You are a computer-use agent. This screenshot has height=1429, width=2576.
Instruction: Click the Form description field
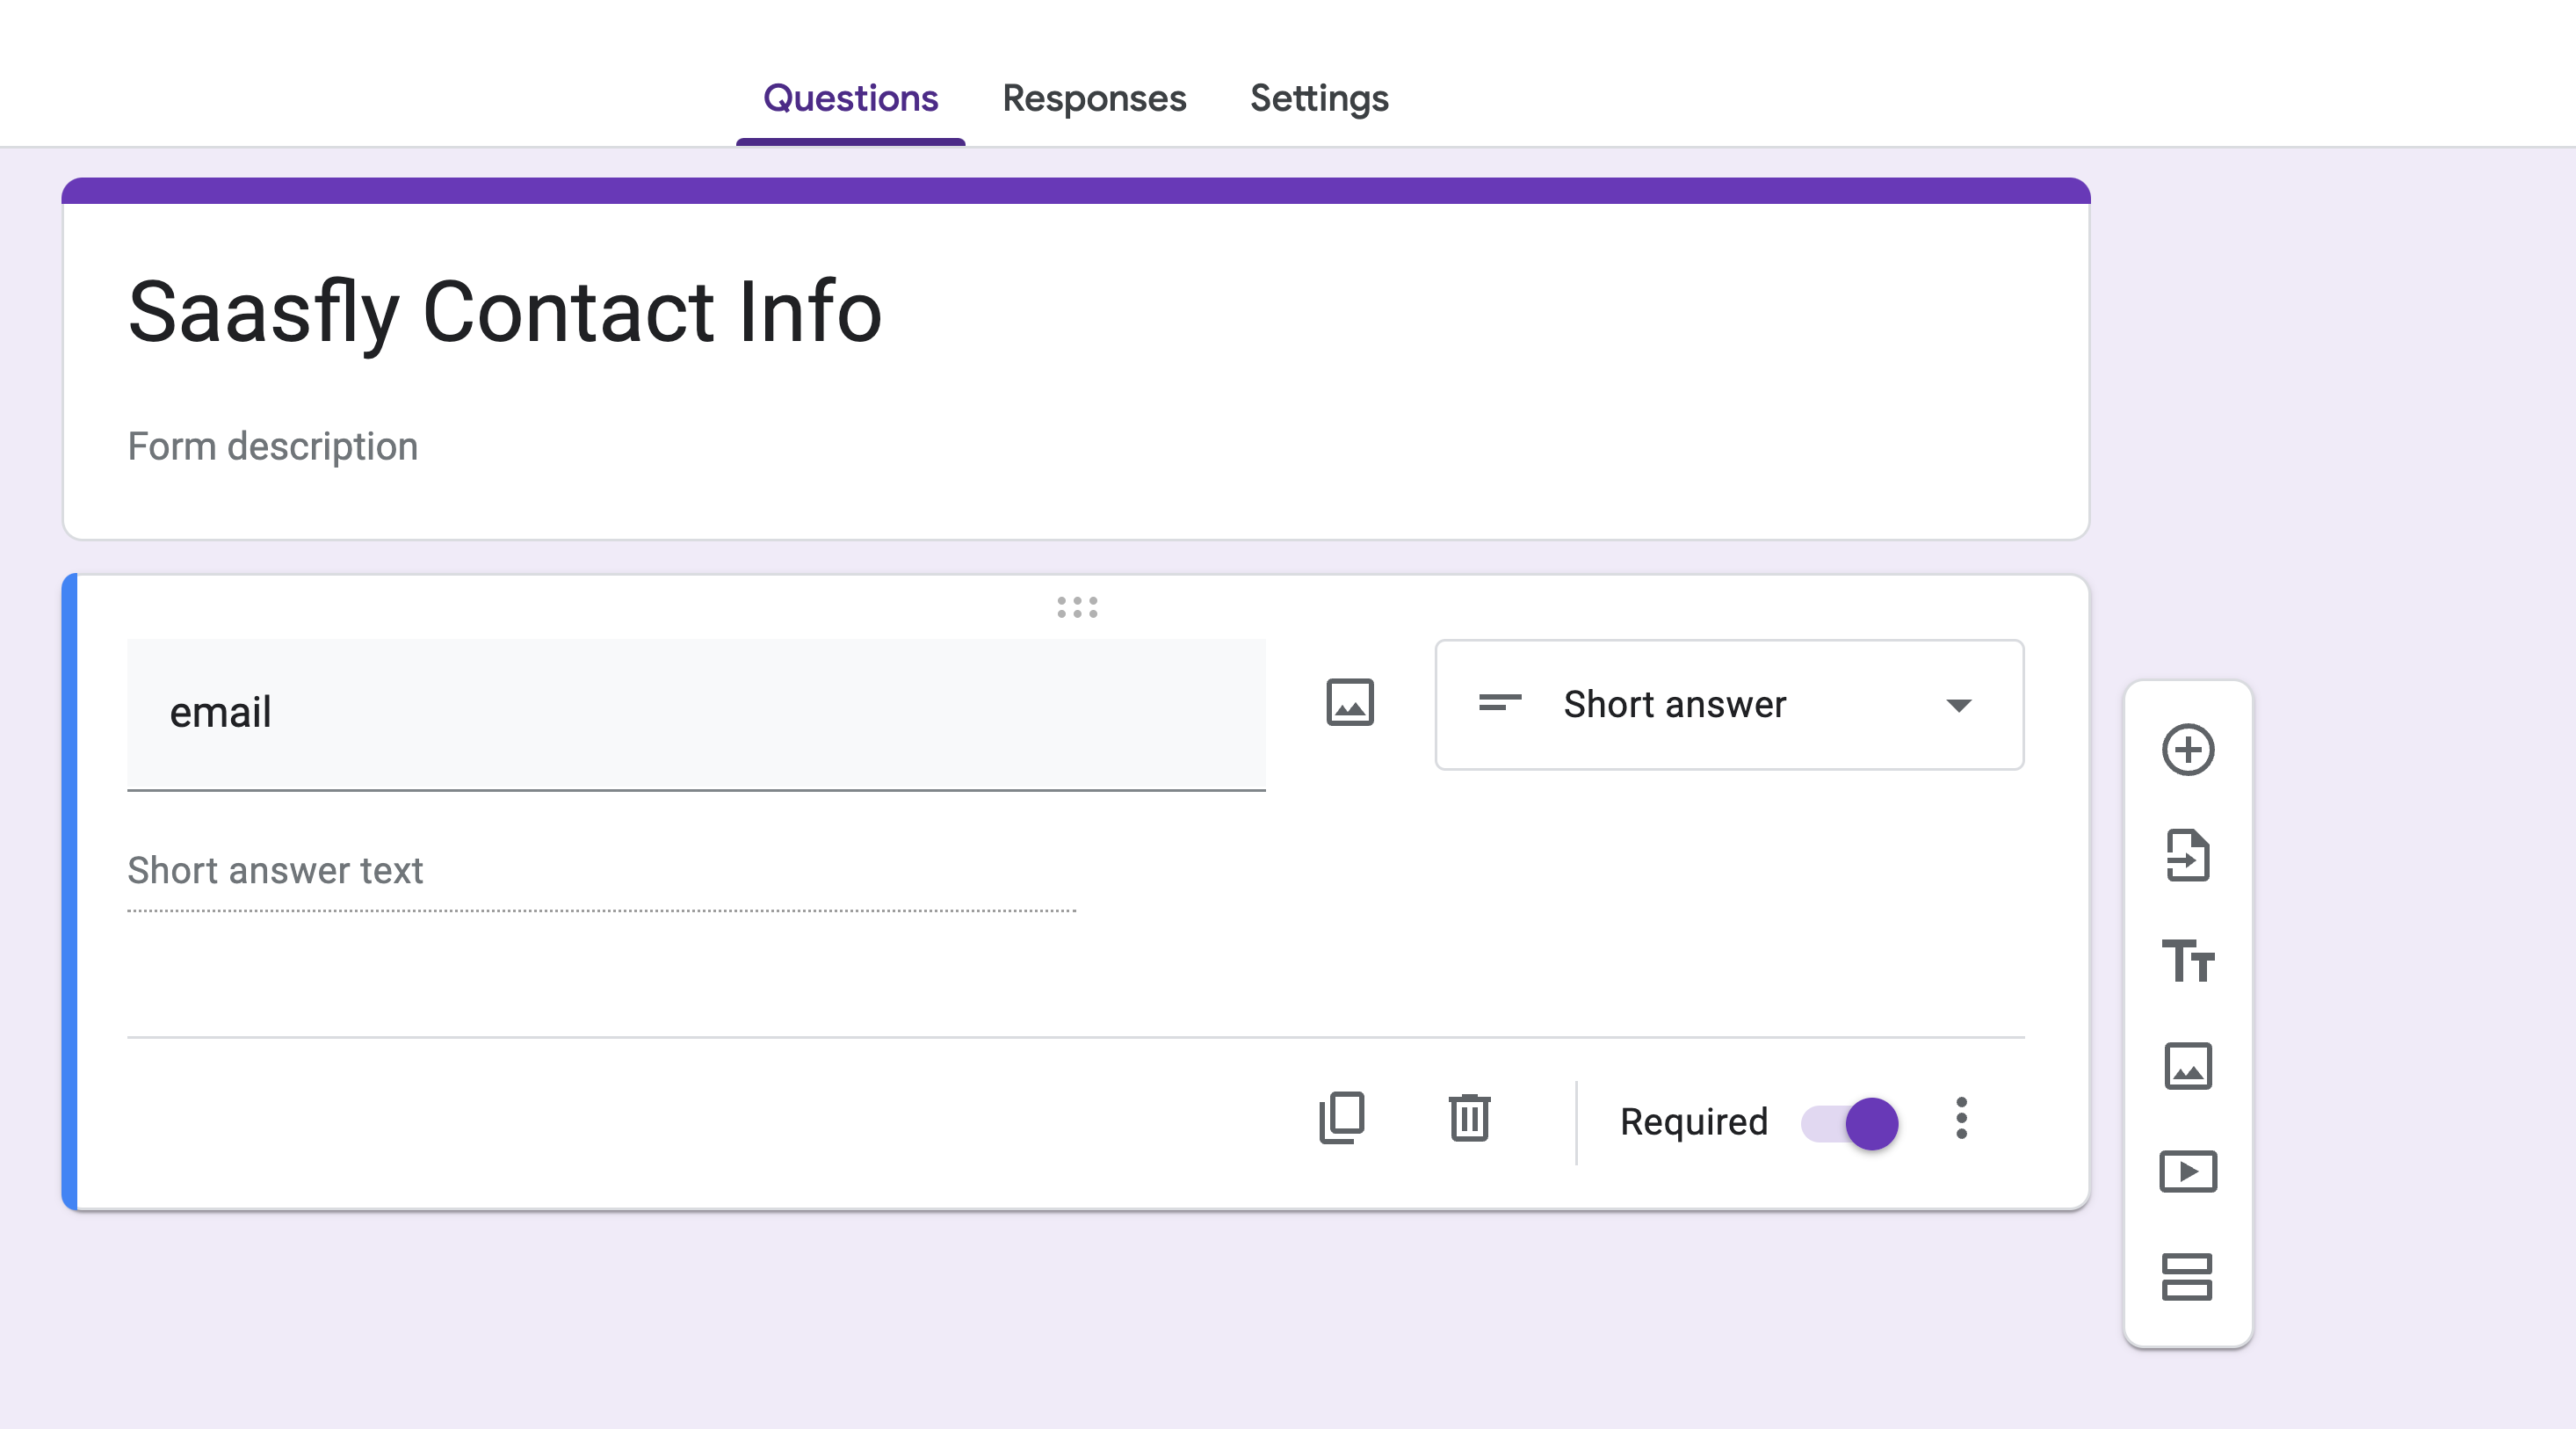point(273,446)
